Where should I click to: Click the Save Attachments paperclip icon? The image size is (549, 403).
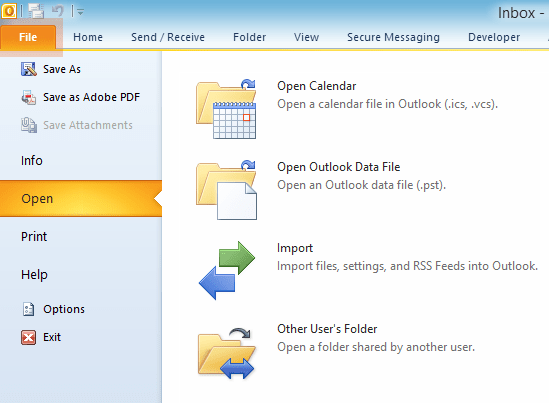pos(29,125)
